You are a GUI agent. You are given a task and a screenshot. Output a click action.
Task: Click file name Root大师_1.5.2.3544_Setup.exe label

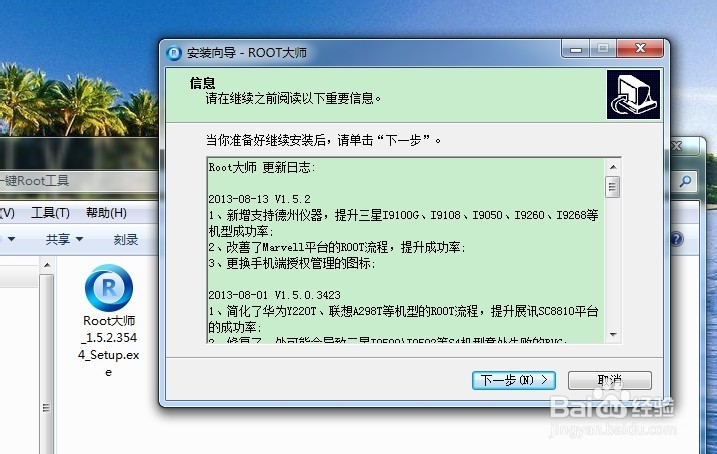(x=109, y=346)
